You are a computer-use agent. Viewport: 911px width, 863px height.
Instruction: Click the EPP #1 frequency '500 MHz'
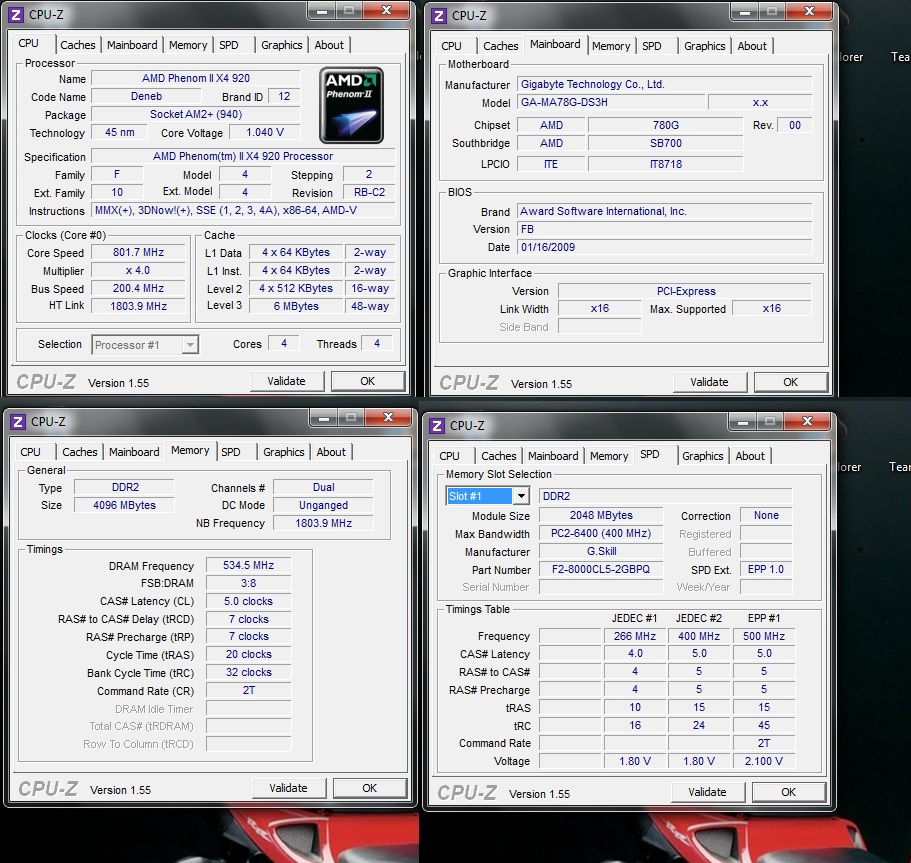coord(764,636)
